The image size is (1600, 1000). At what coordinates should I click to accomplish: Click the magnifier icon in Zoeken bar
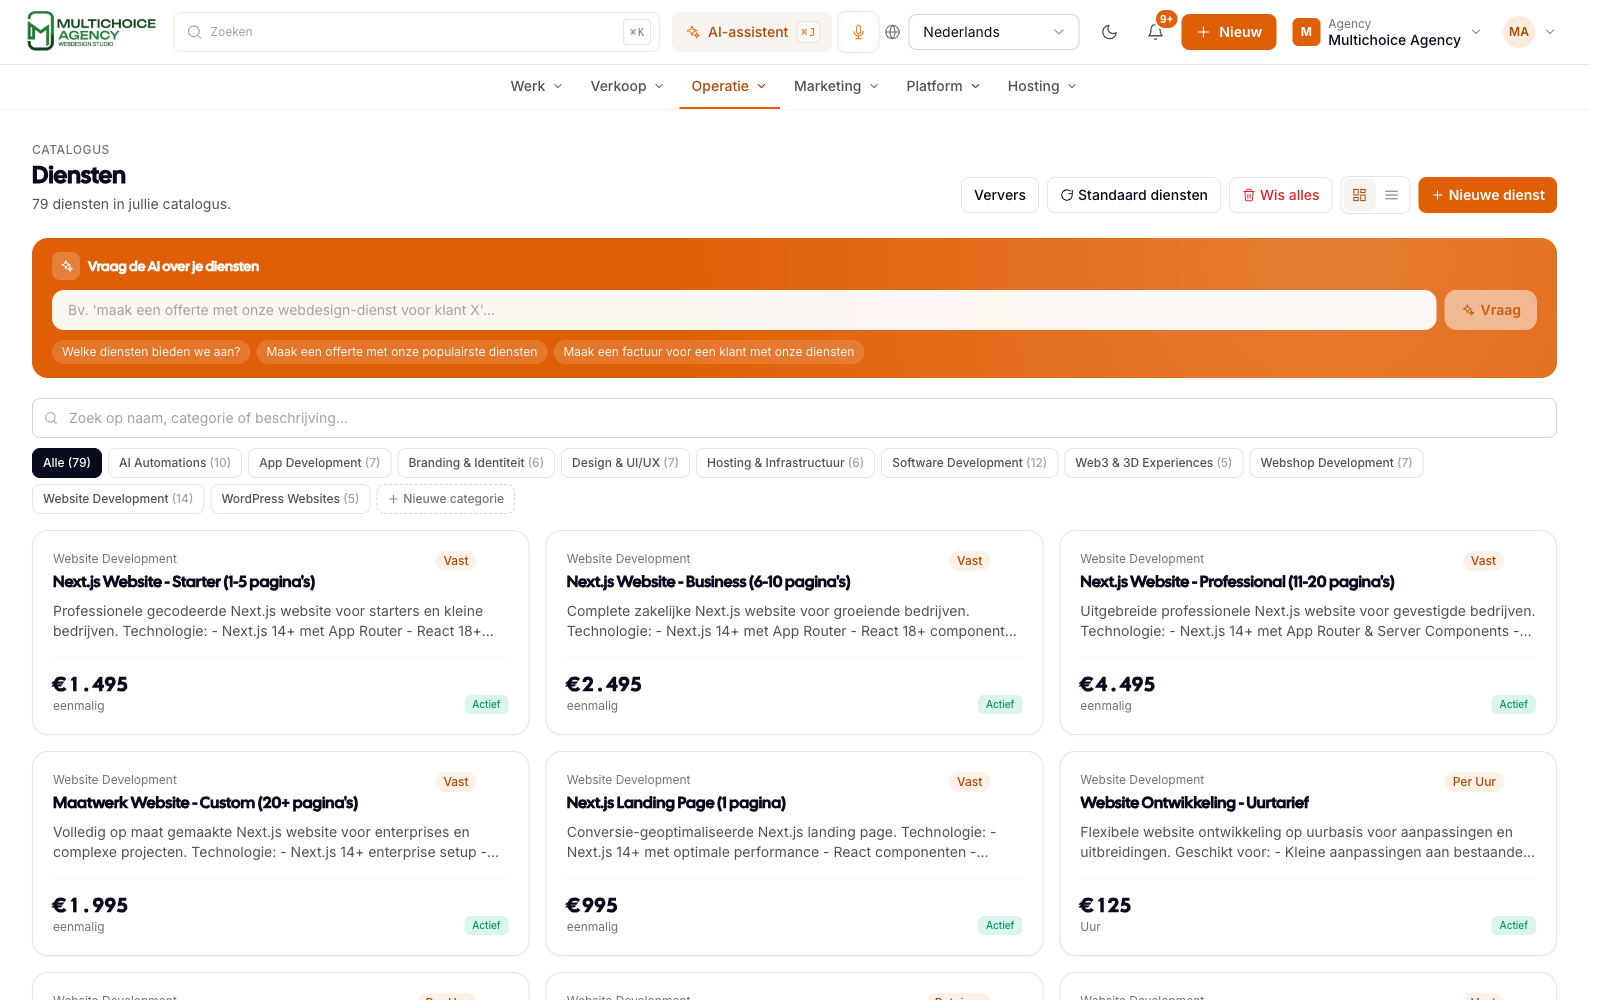point(195,32)
